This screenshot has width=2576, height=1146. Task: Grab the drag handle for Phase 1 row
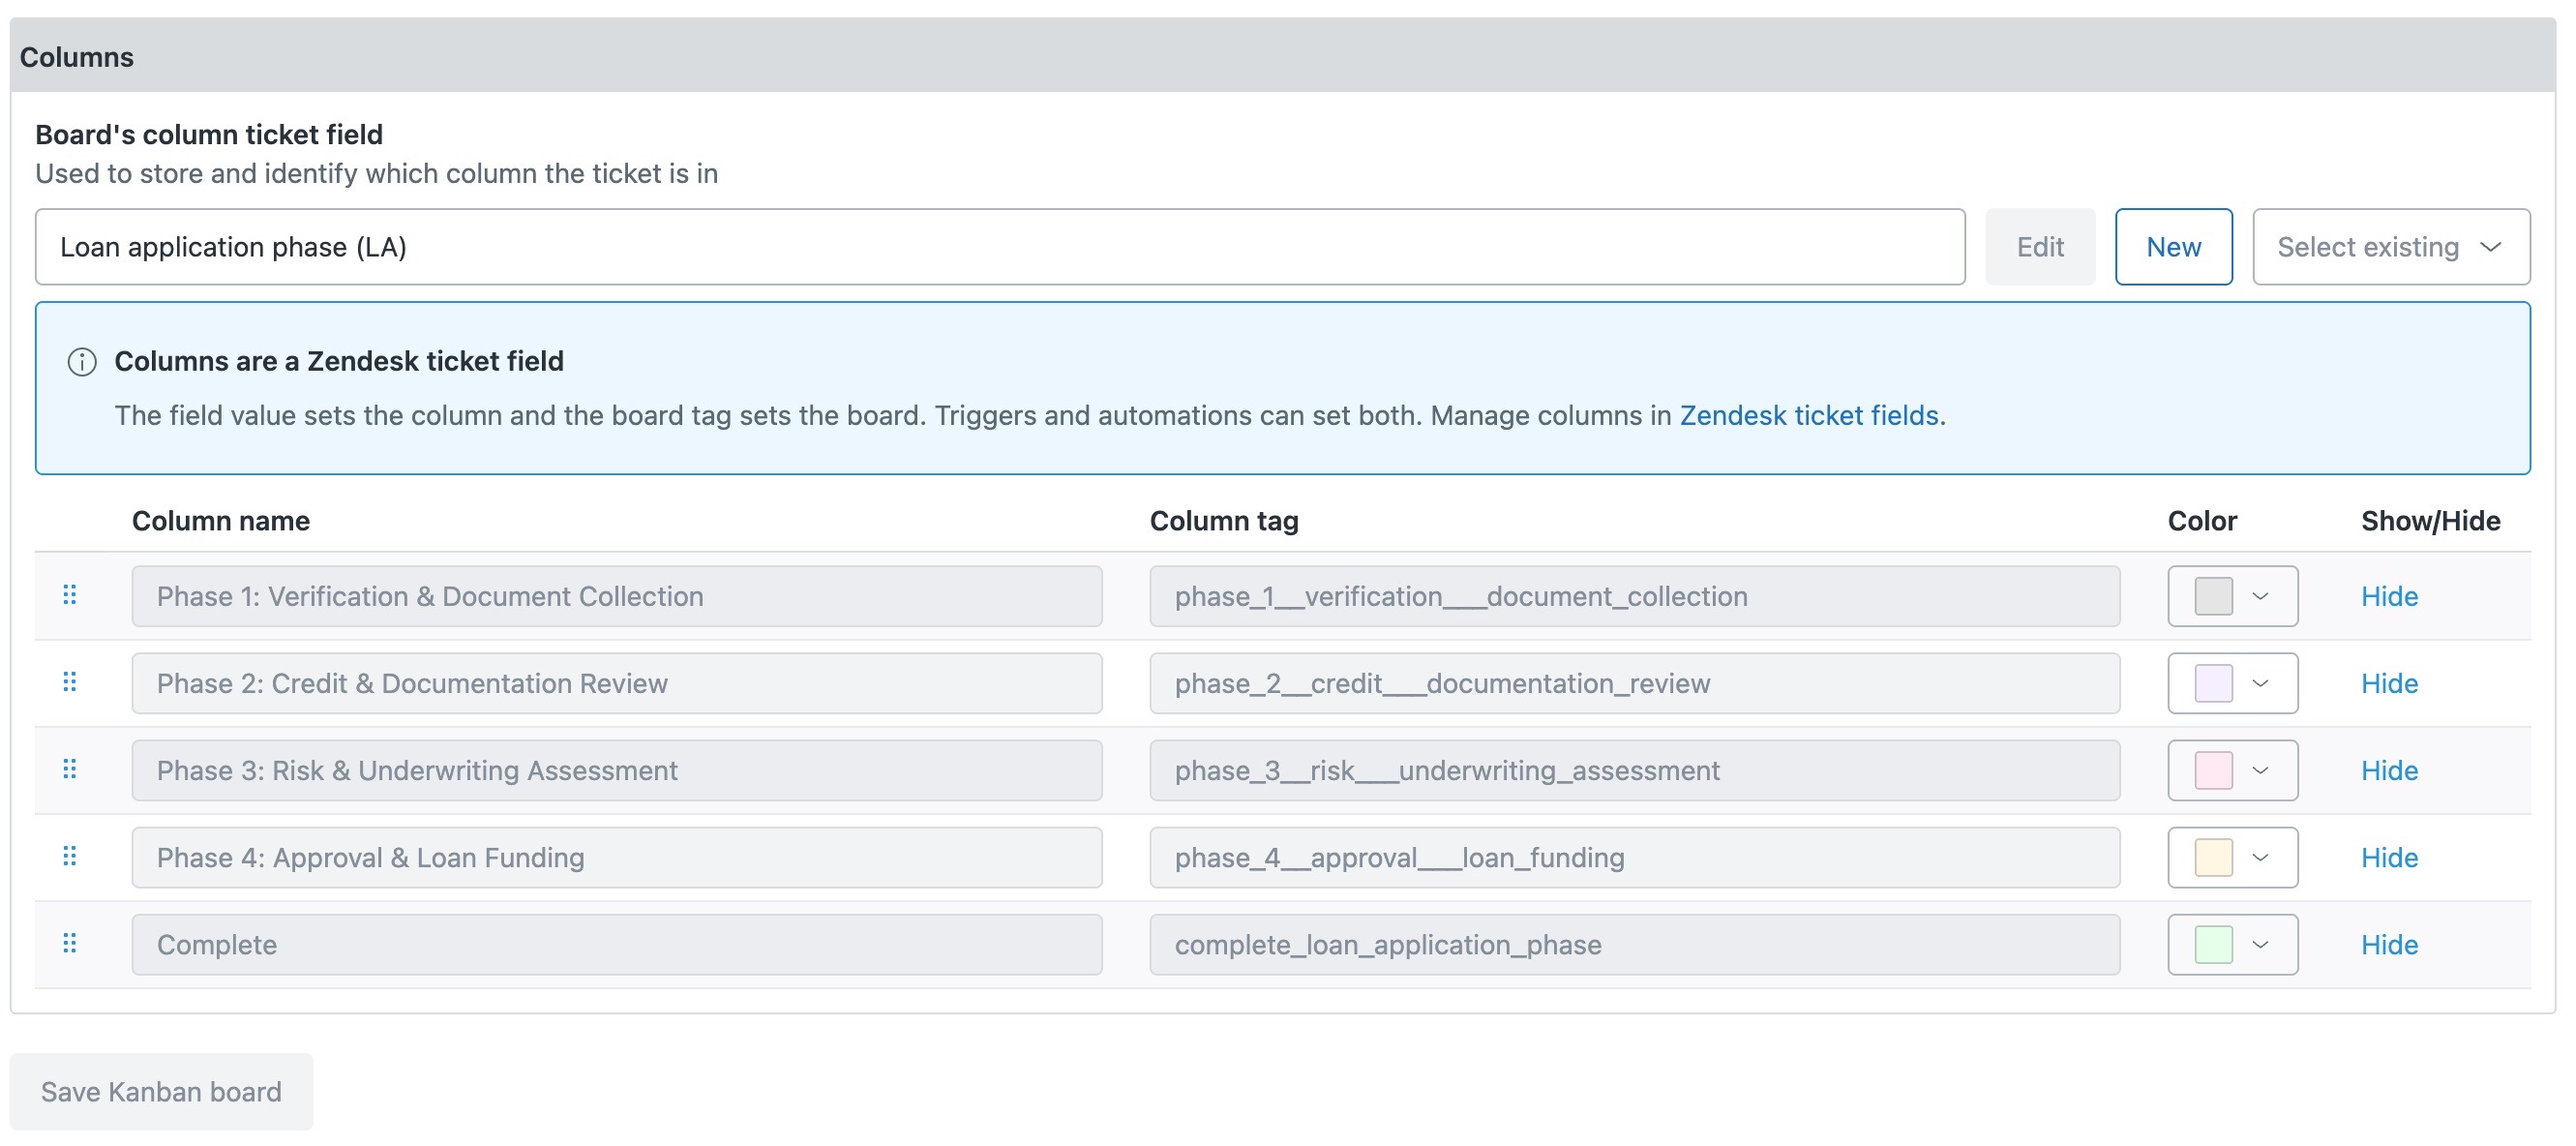(x=70, y=596)
